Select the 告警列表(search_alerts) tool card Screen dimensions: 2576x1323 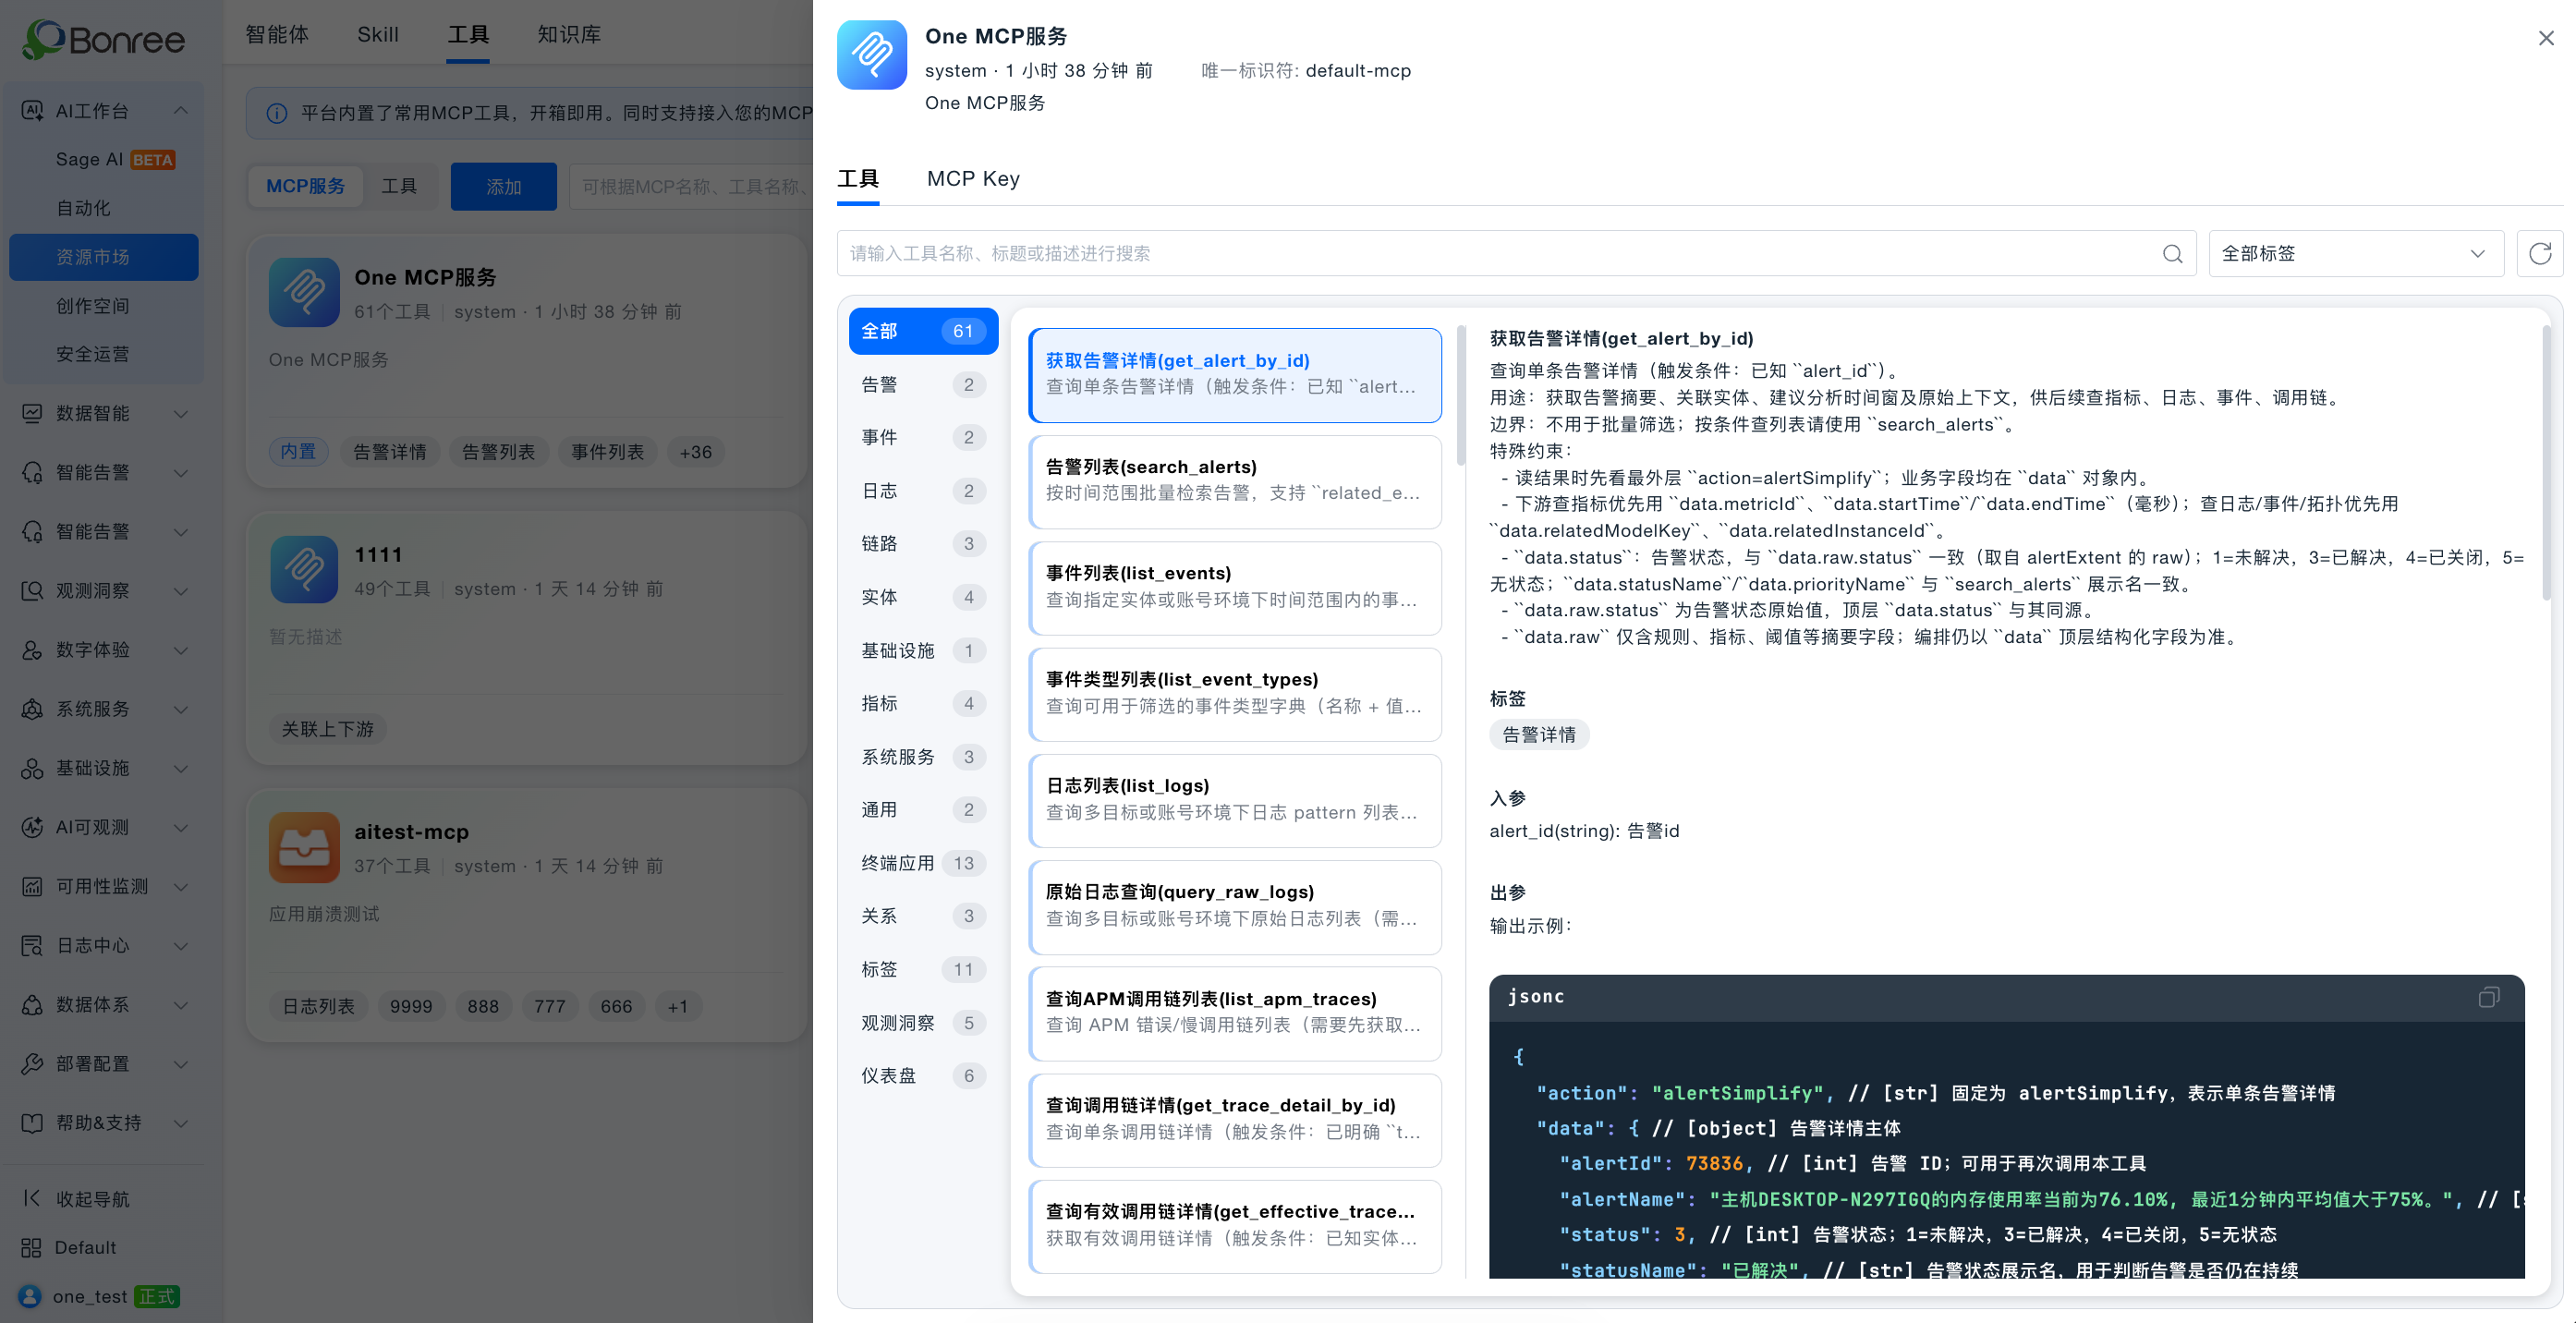tap(1234, 481)
